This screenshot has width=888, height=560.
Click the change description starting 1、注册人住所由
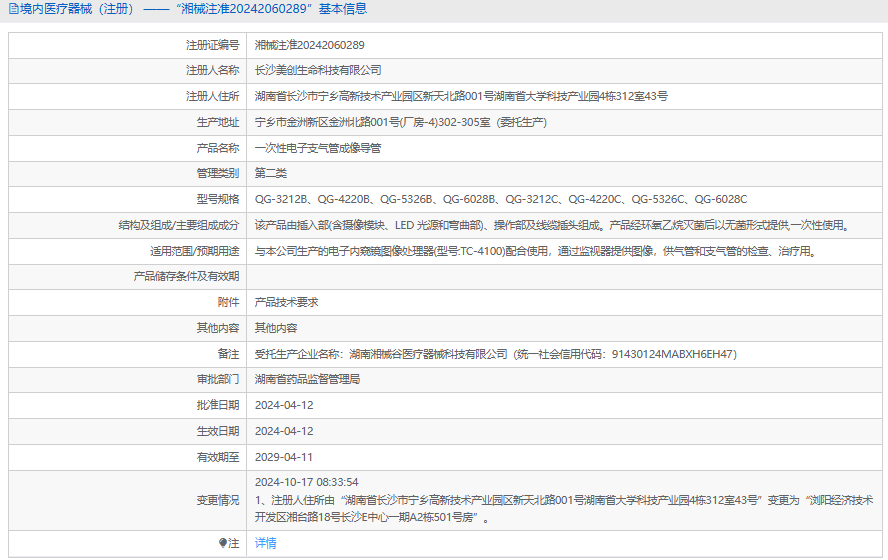pyautogui.click(x=564, y=509)
